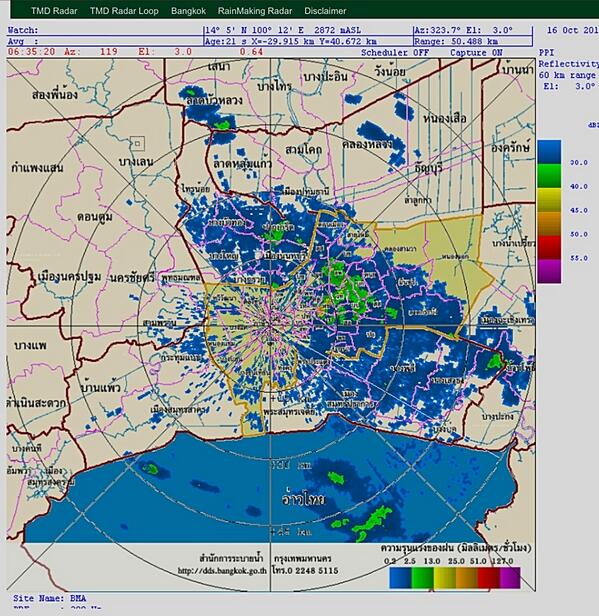Click the blue 30.0 dBZ legend color

coord(549,152)
